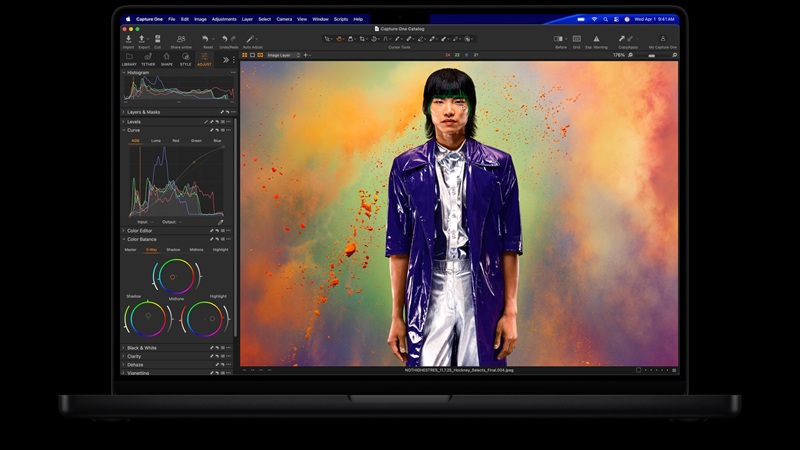
Task: Pick the curve eyedropper icon
Action: [220, 221]
